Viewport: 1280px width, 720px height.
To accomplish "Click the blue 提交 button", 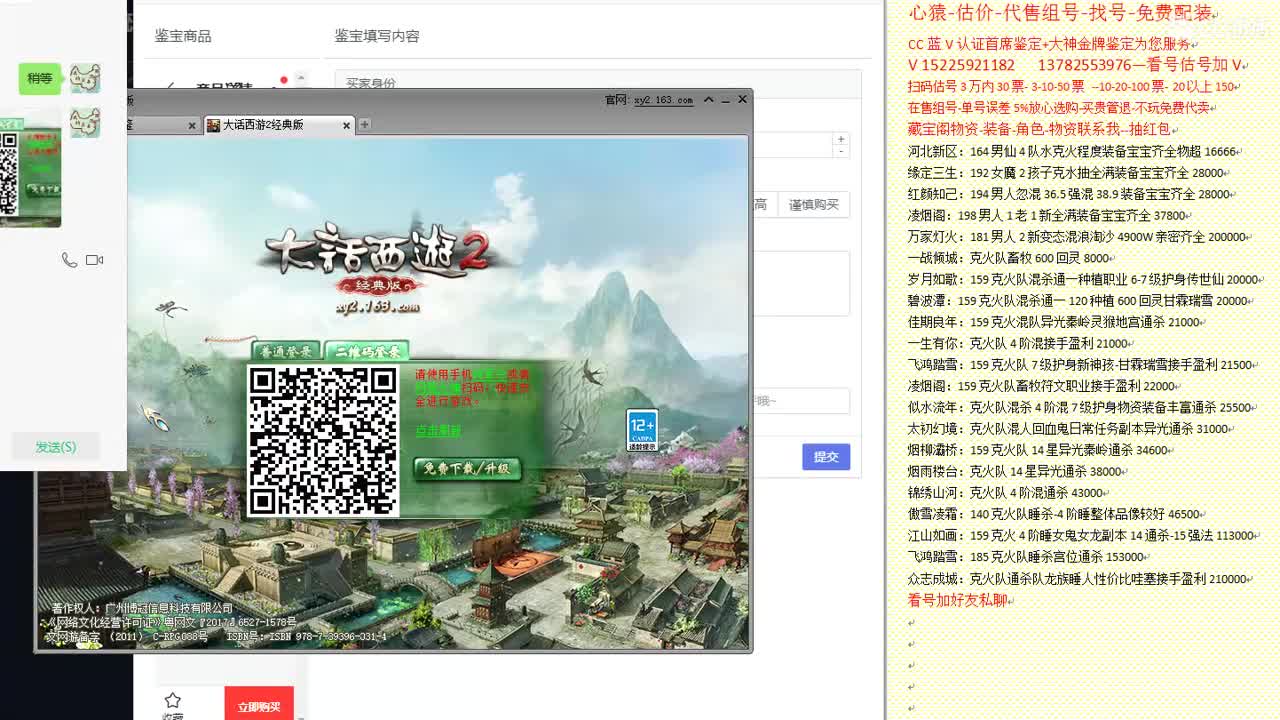I will 826,457.
